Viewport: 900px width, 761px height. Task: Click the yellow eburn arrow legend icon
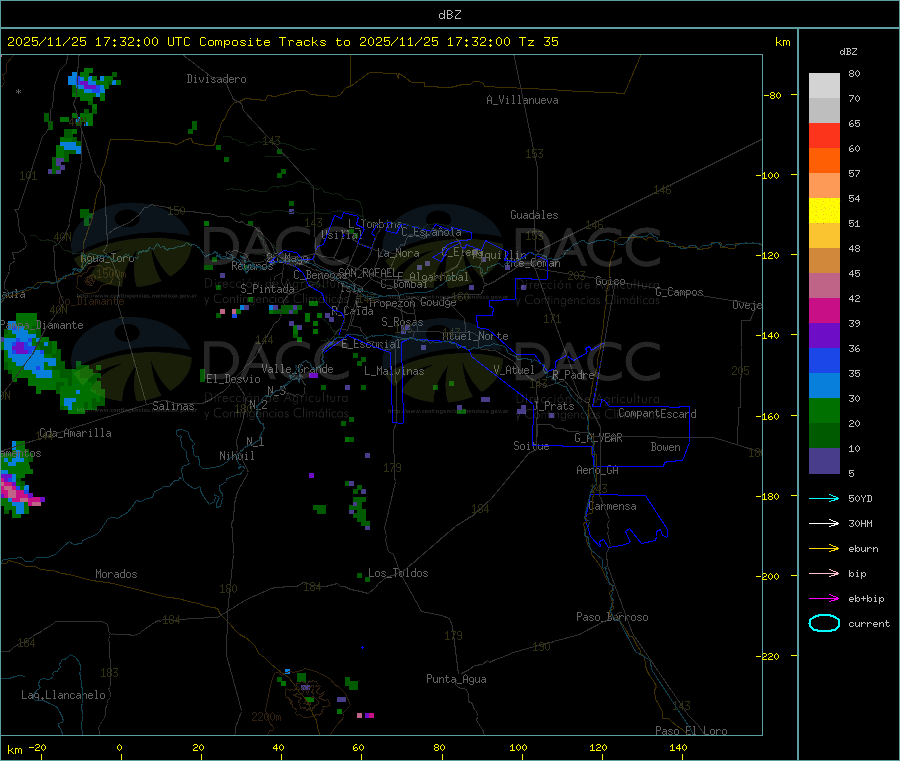(824, 549)
